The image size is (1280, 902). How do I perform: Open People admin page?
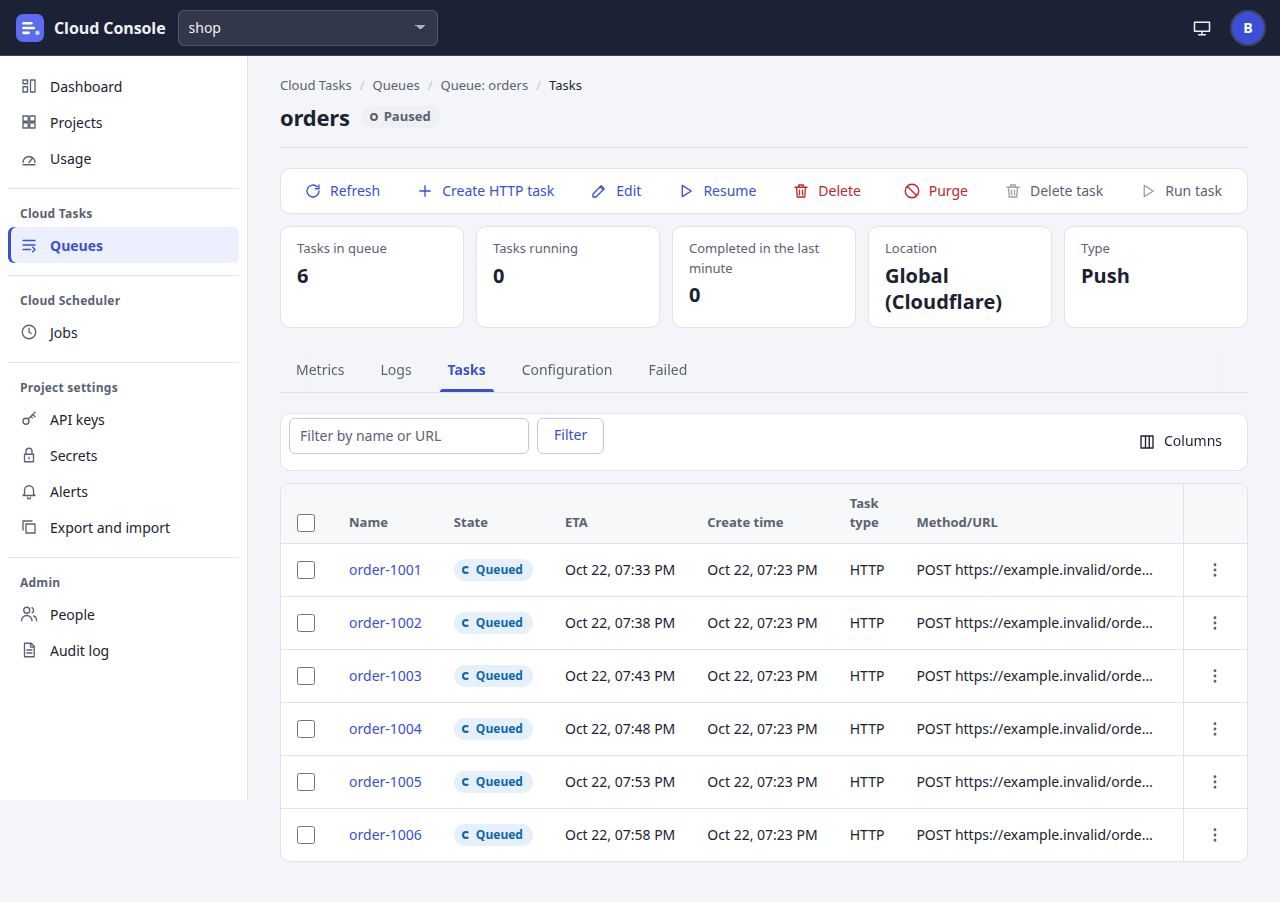123,615
